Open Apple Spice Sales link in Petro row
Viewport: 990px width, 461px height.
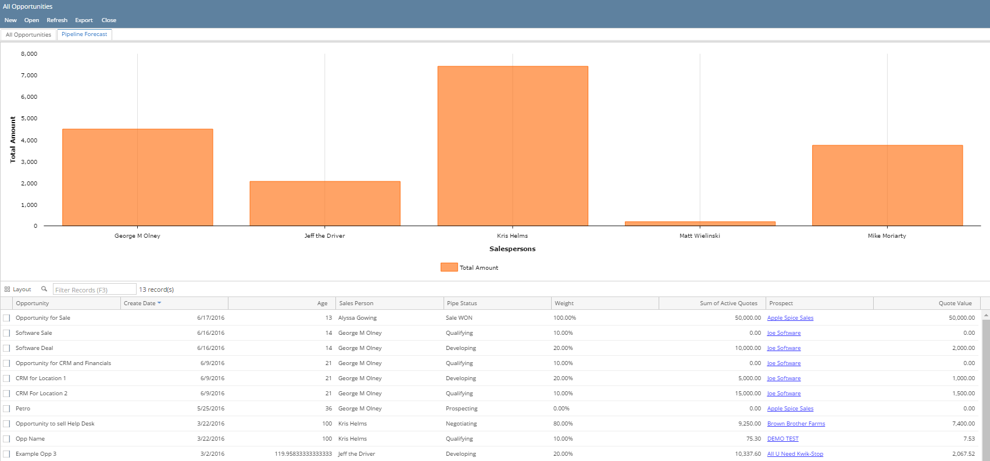(790, 409)
